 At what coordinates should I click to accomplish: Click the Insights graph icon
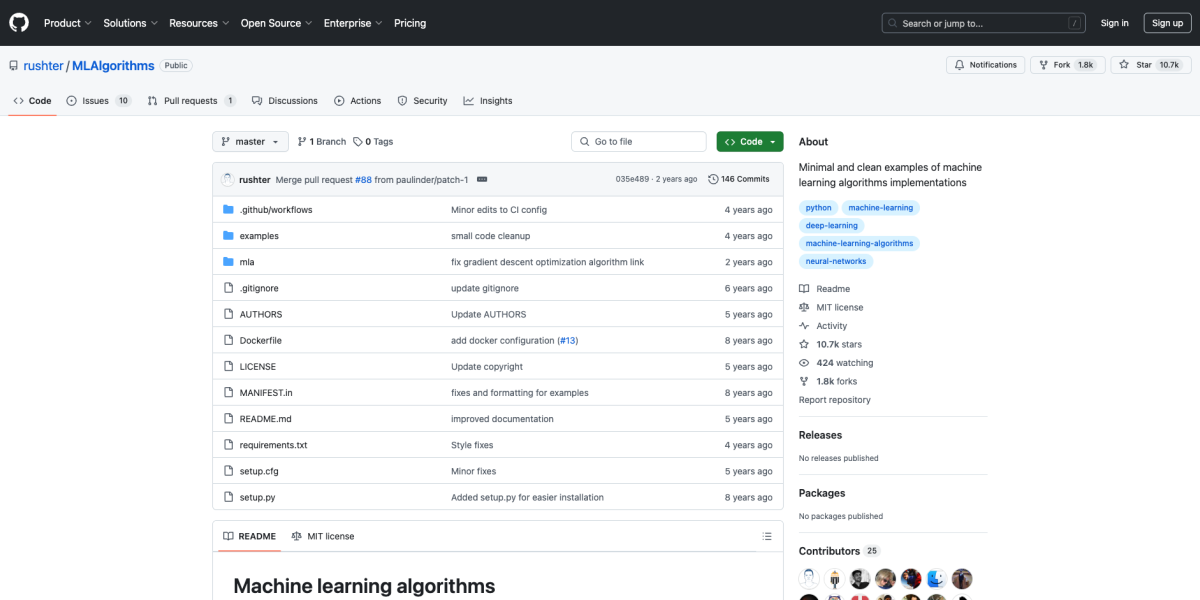click(x=467, y=100)
